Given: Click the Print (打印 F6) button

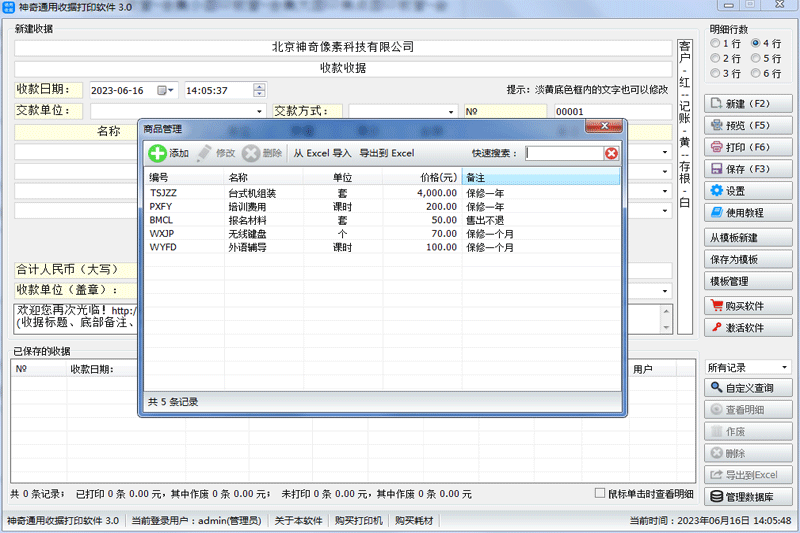Looking at the screenshot, I should [749, 147].
